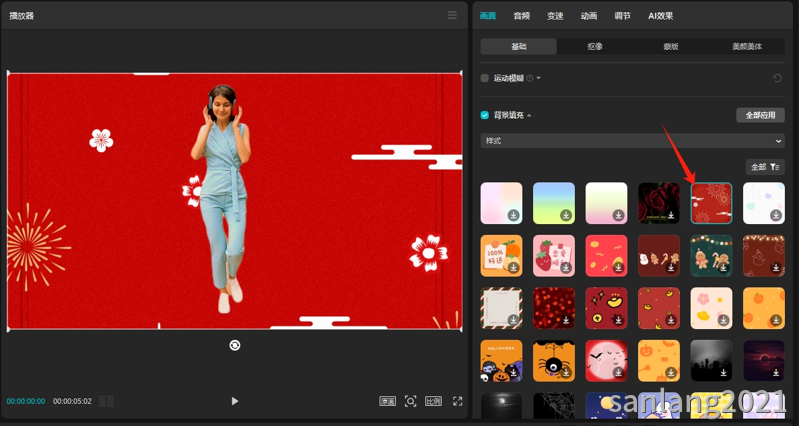
Task: Select the 蒙版 sub-tab
Action: click(671, 46)
